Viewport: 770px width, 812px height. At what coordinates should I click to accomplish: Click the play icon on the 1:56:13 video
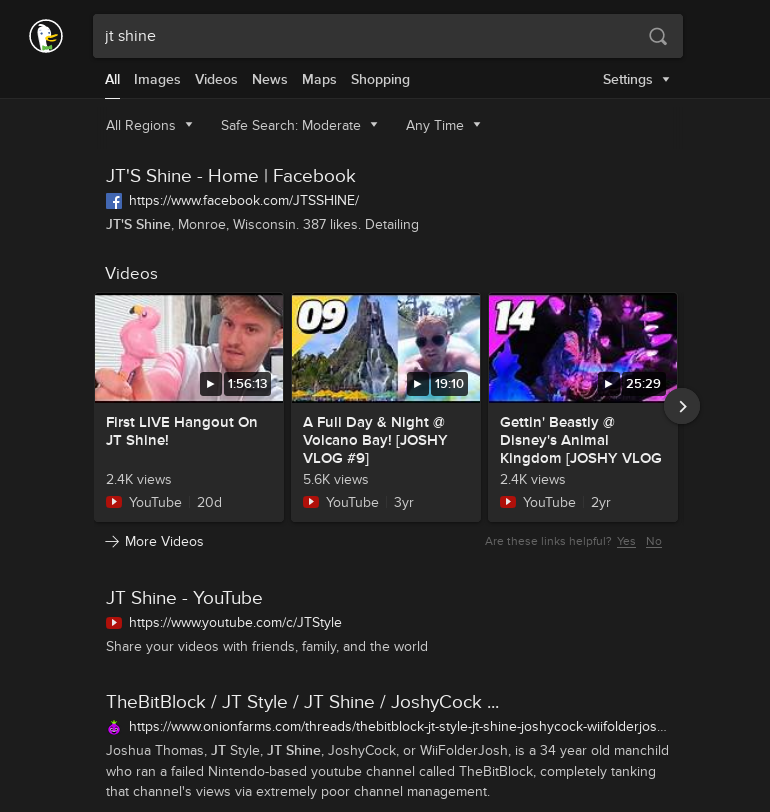click(x=210, y=383)
